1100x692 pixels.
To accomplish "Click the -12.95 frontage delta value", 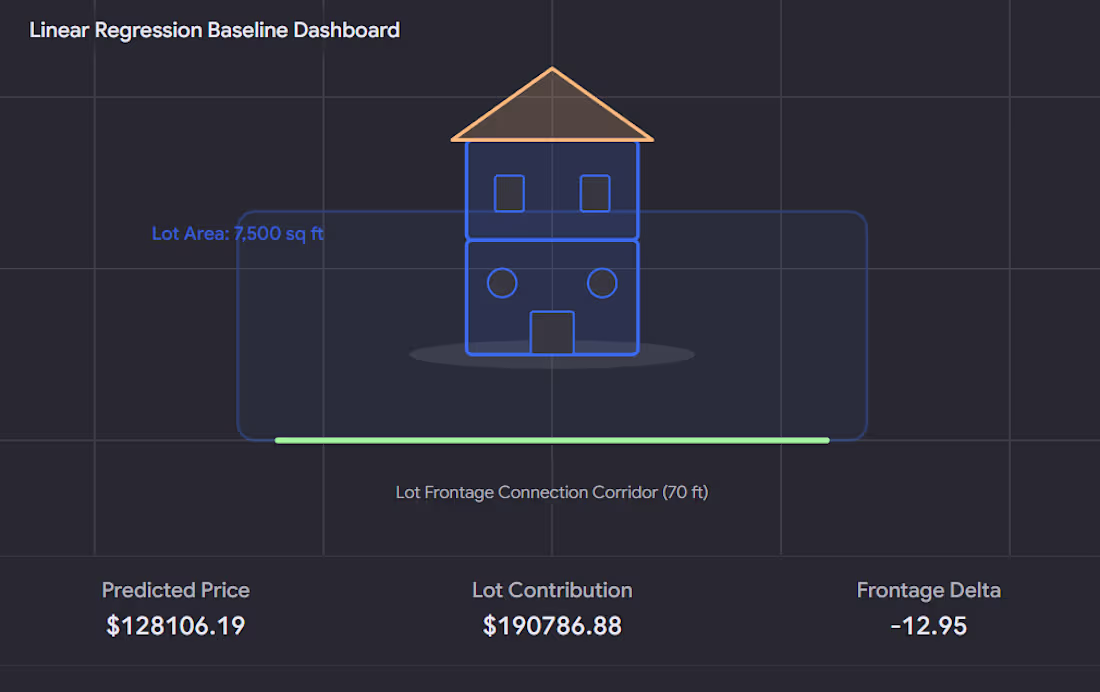I will coord(929,626).
